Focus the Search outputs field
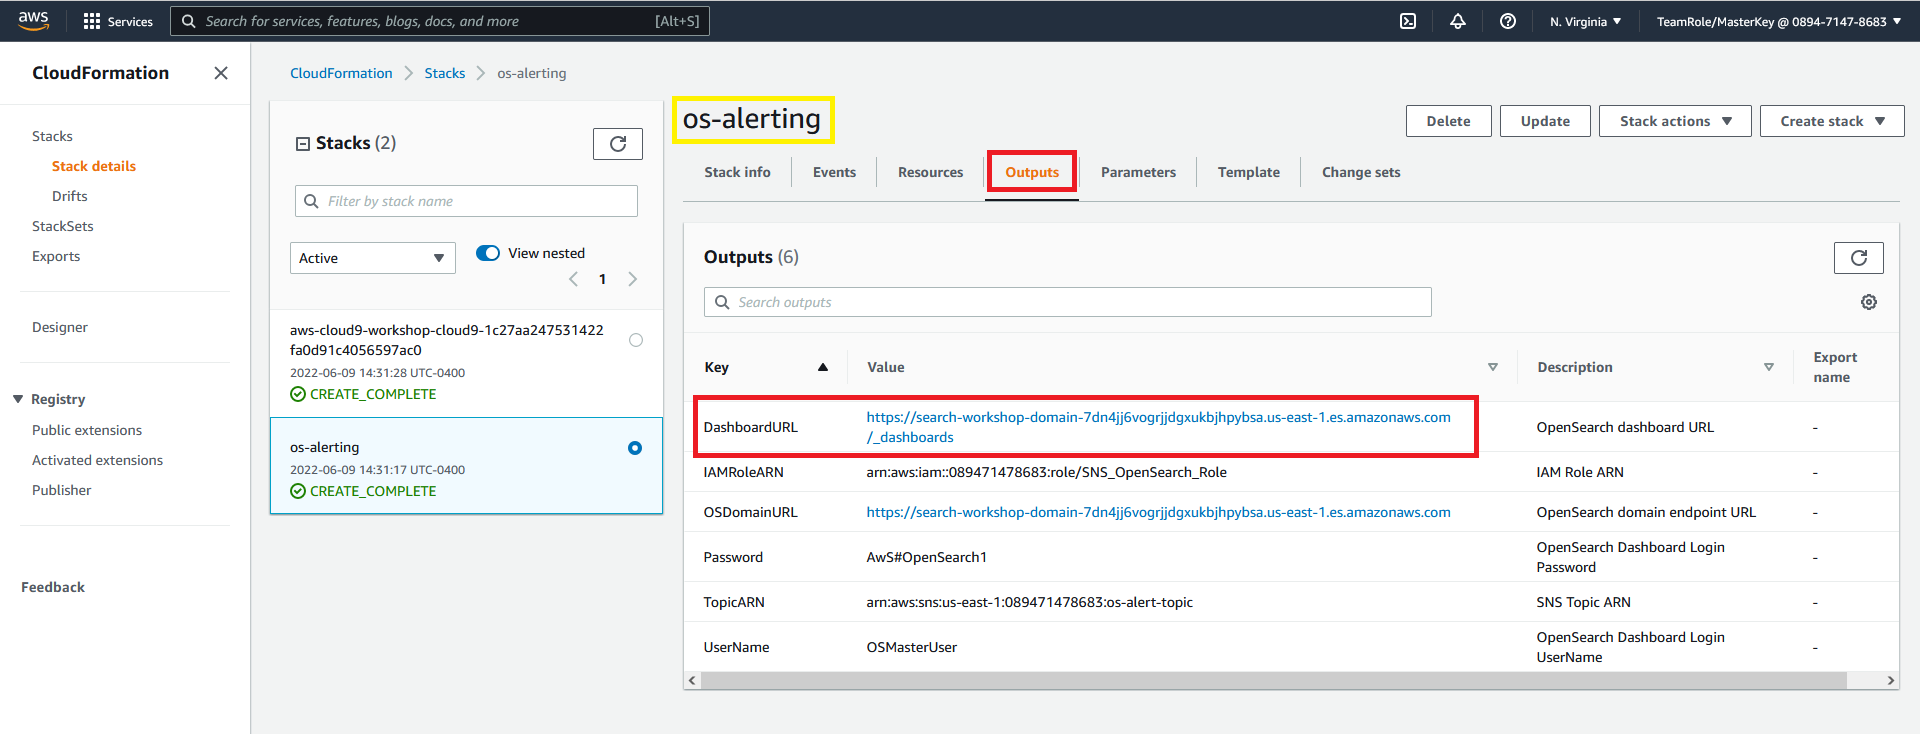The height and width of the screenshot is (734, 1920). (1067, 302)
